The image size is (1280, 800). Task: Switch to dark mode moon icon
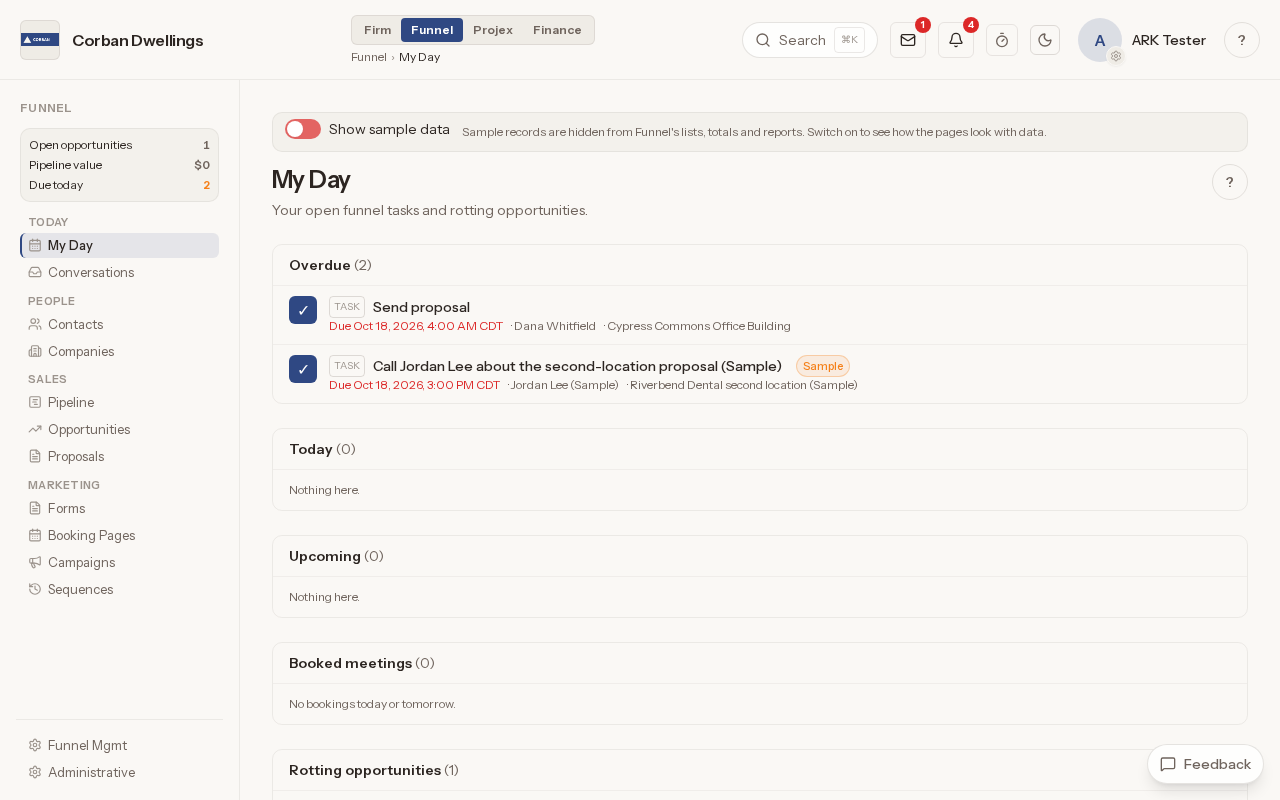click(x=1045, y=40)
